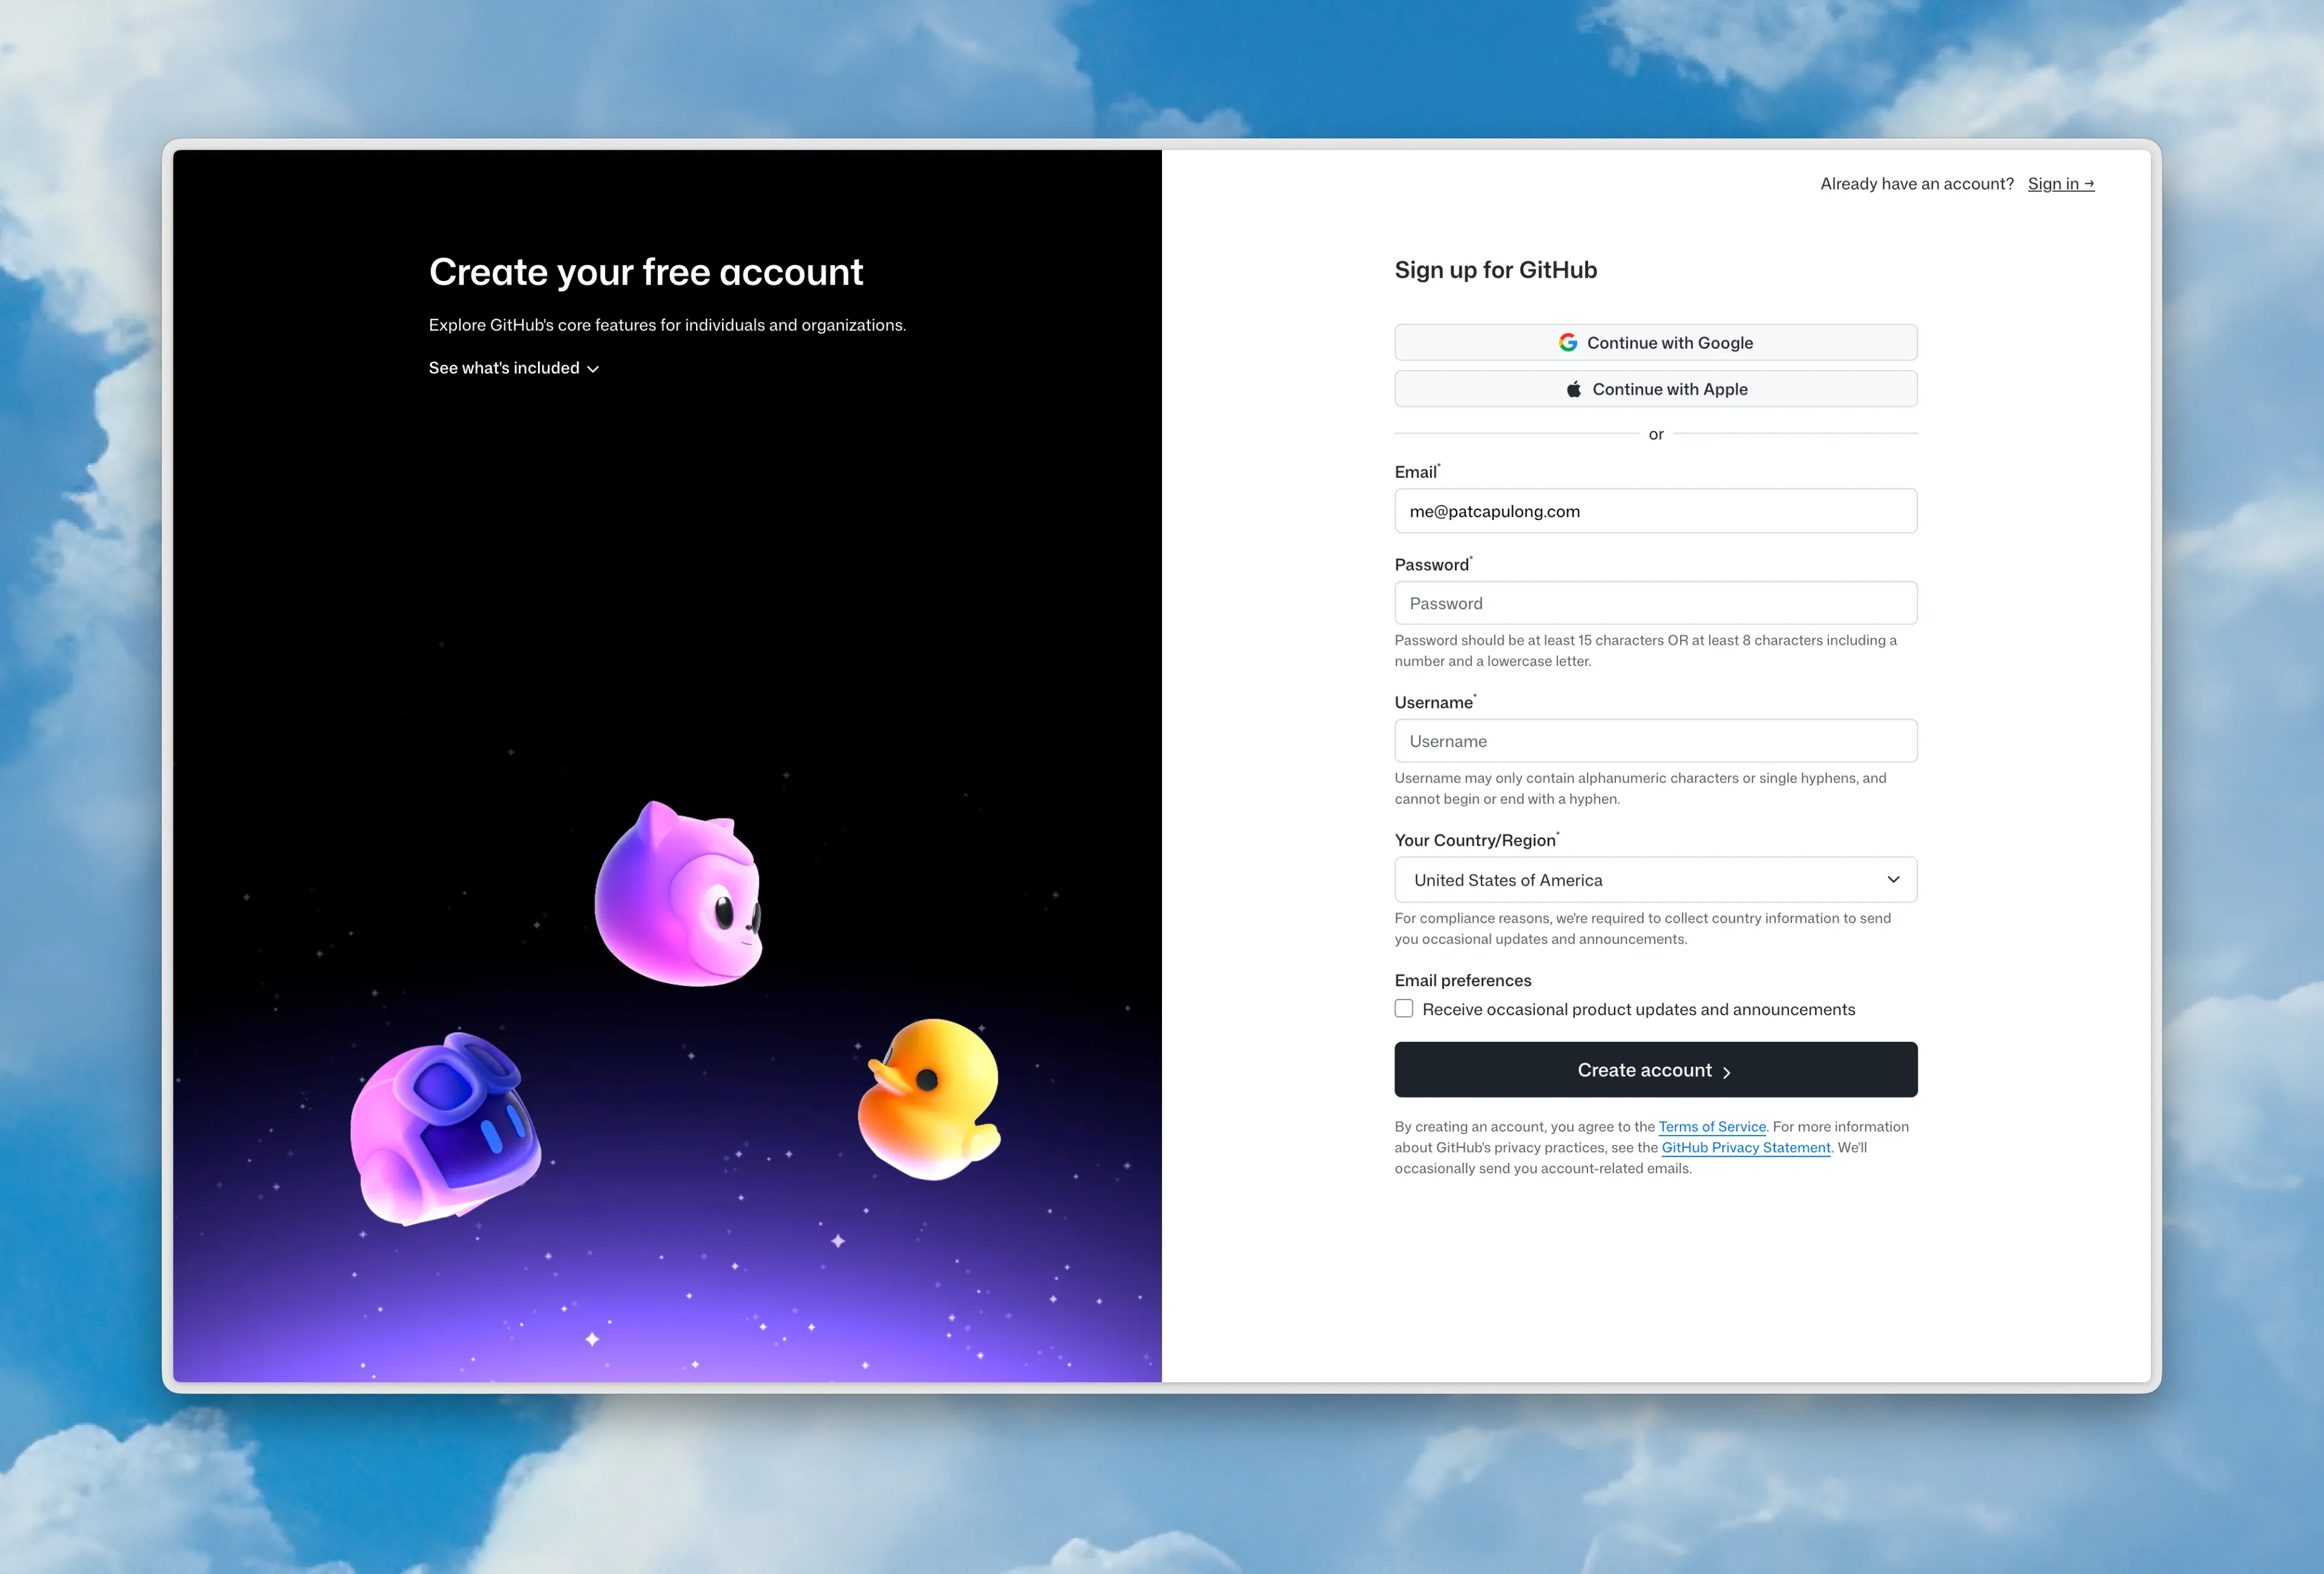Screen dimensions: 2324x1574
Task: Expand See what's included section
Action: (x=514, y=368)
